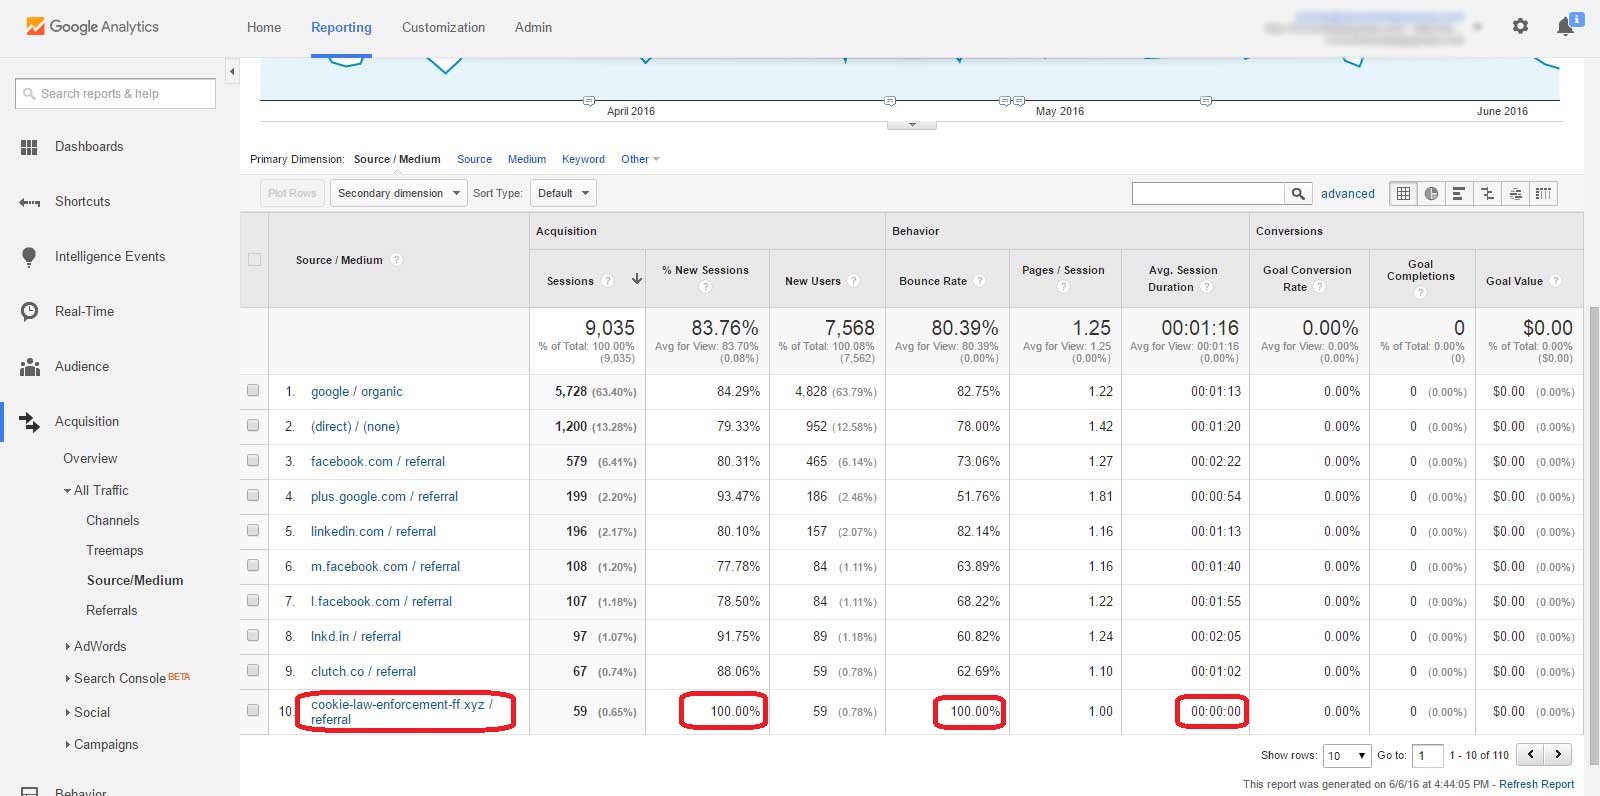Click advanced filter link

[x=1348, y=194]
